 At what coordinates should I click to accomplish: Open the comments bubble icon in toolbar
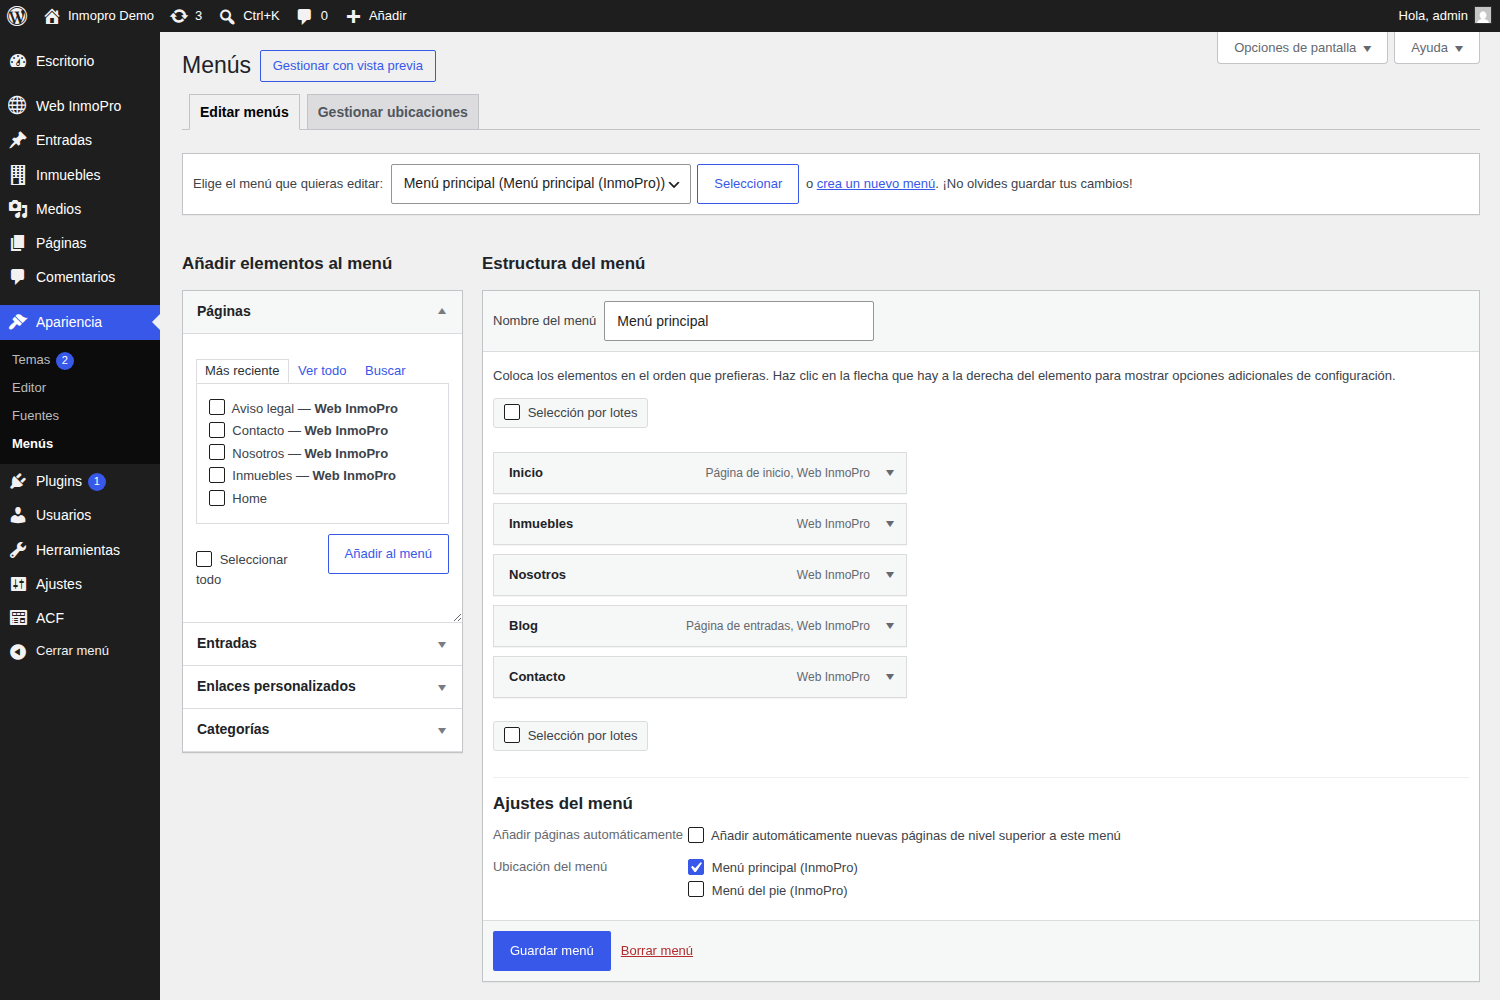[x=304, y=16]
